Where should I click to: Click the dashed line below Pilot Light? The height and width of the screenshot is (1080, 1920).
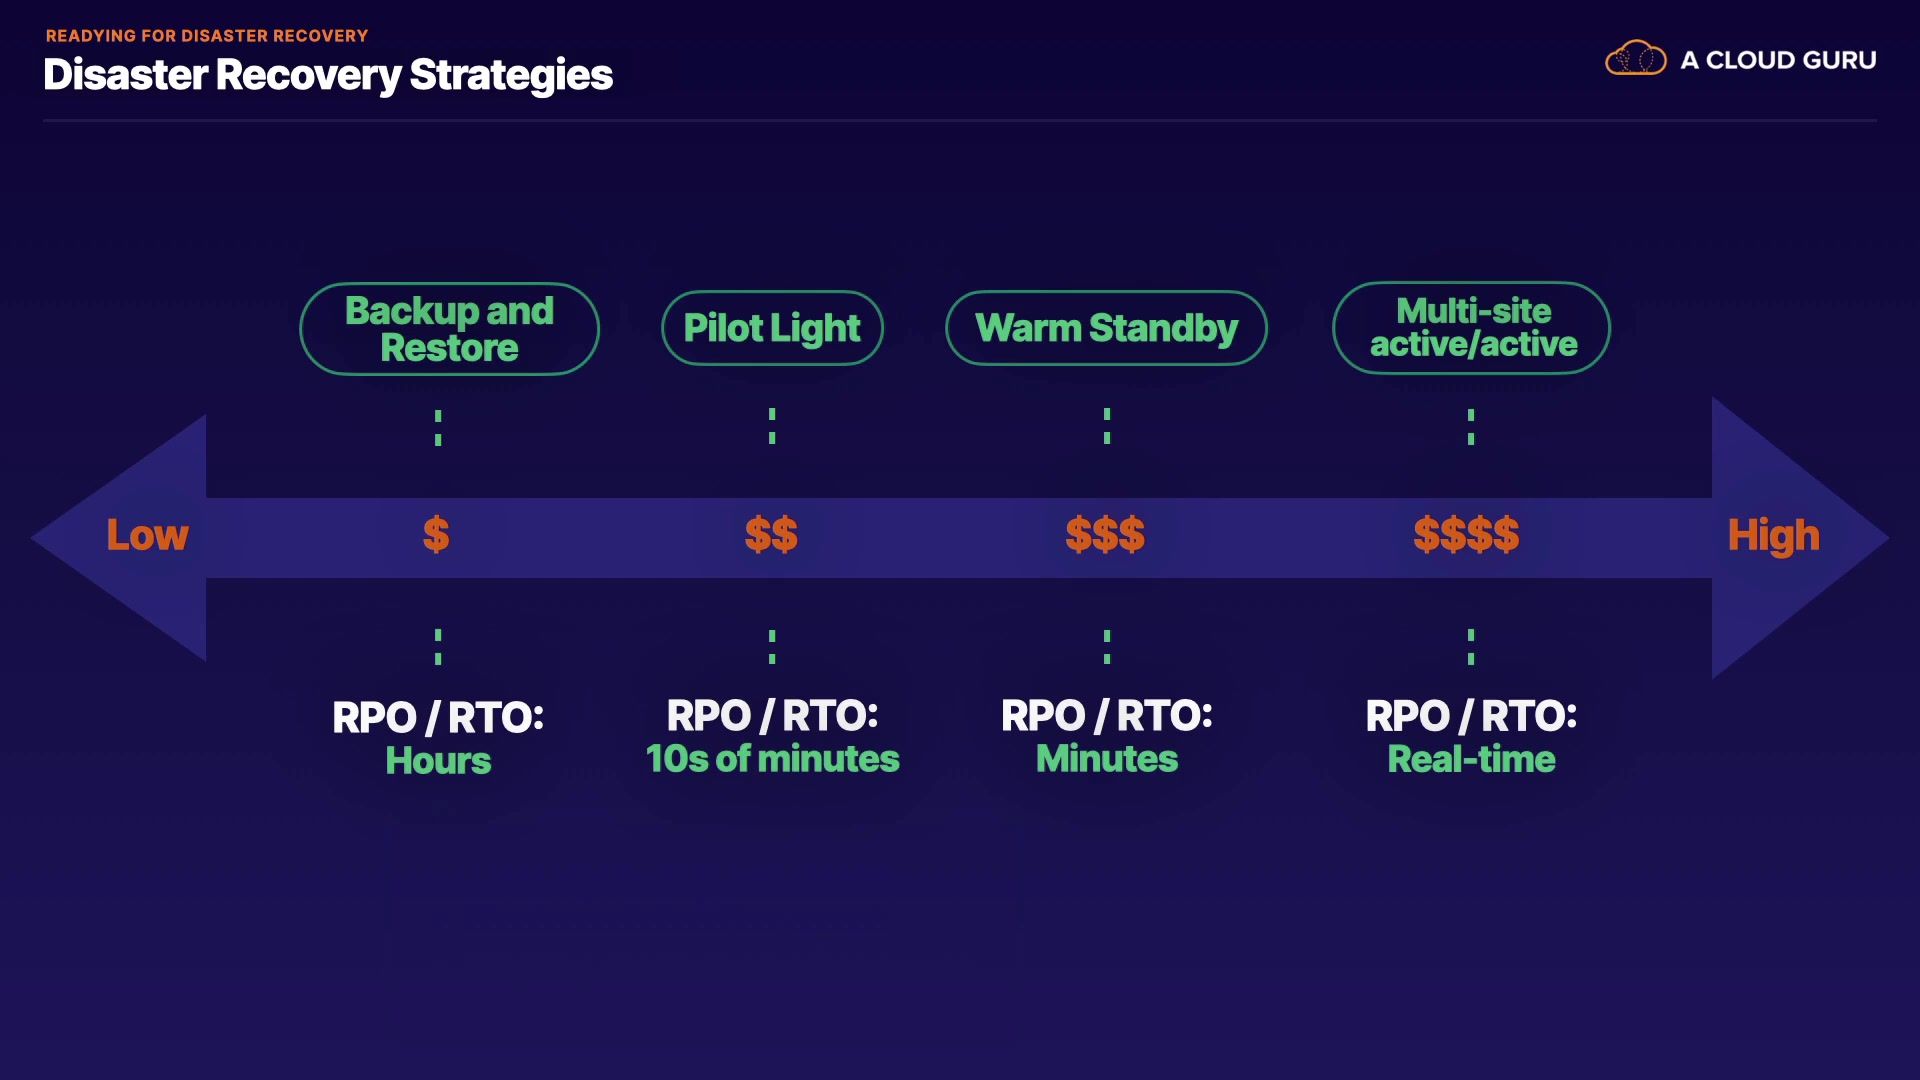click(x=772, y=426)
